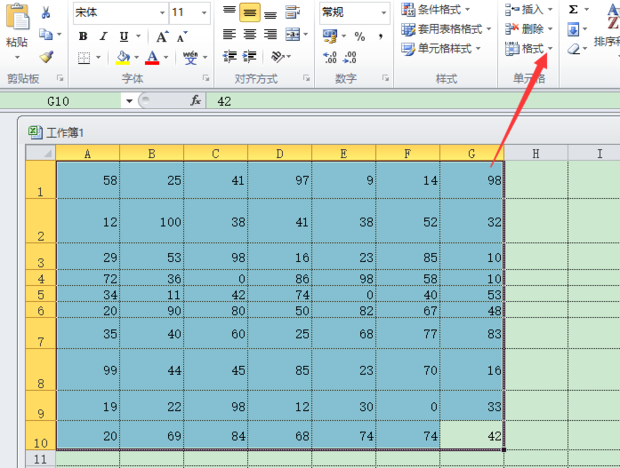Click Merge and Center icon

[x=293, y=35]
